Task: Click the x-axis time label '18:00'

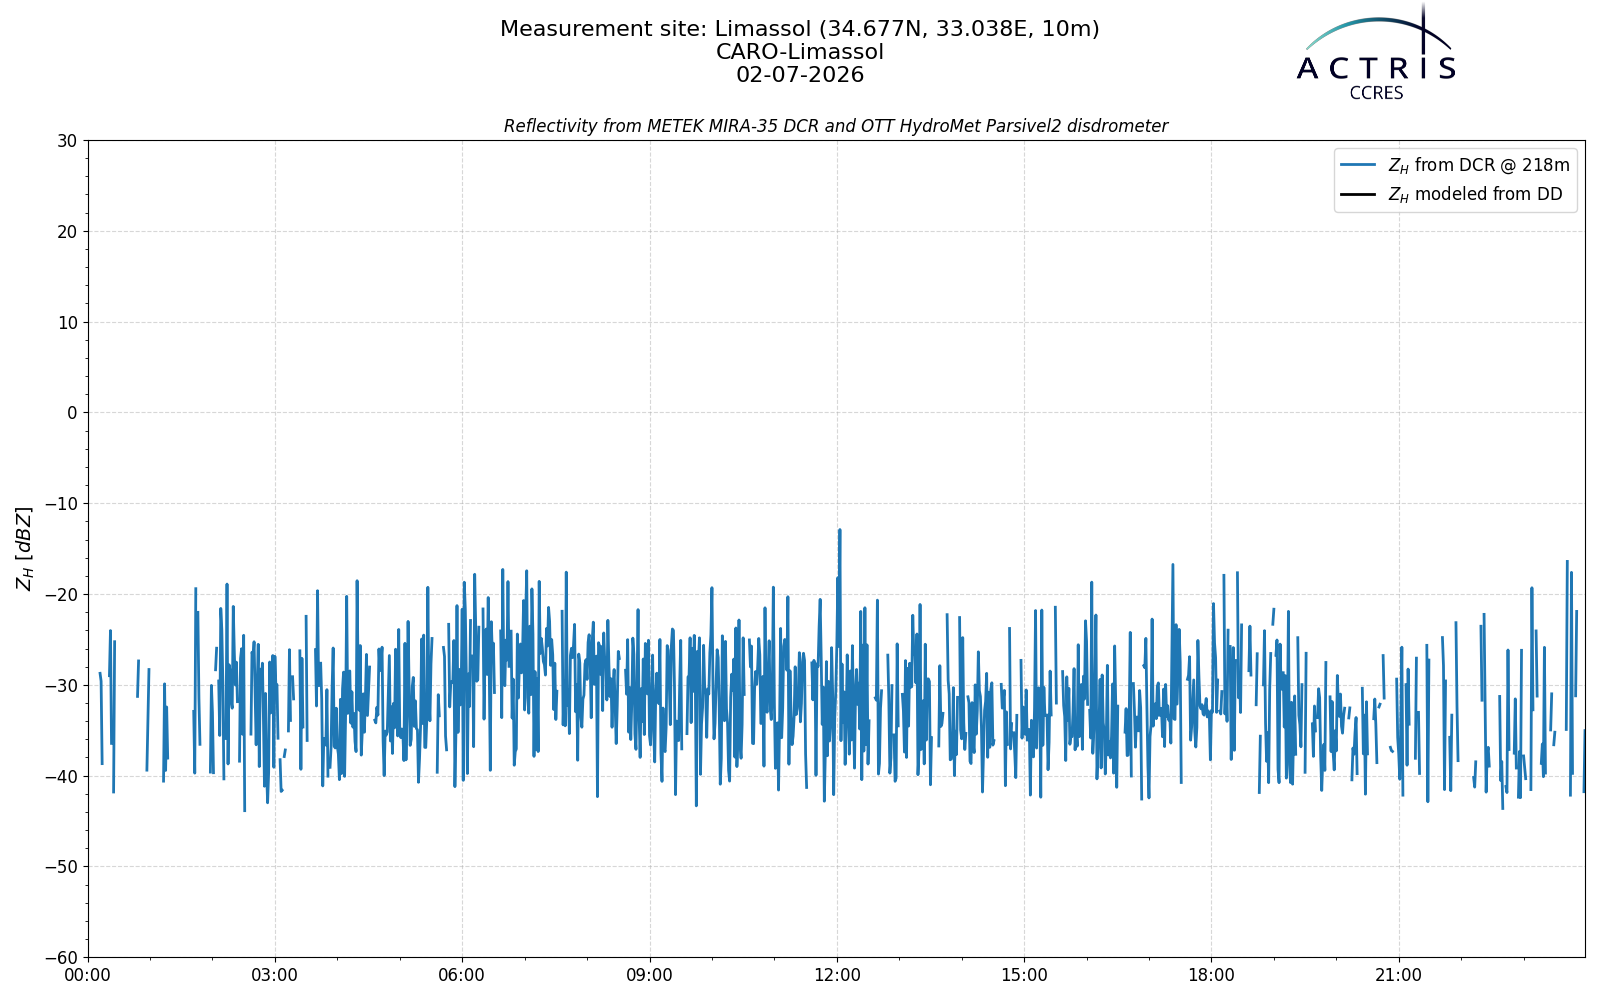Action: [1211, 976]
